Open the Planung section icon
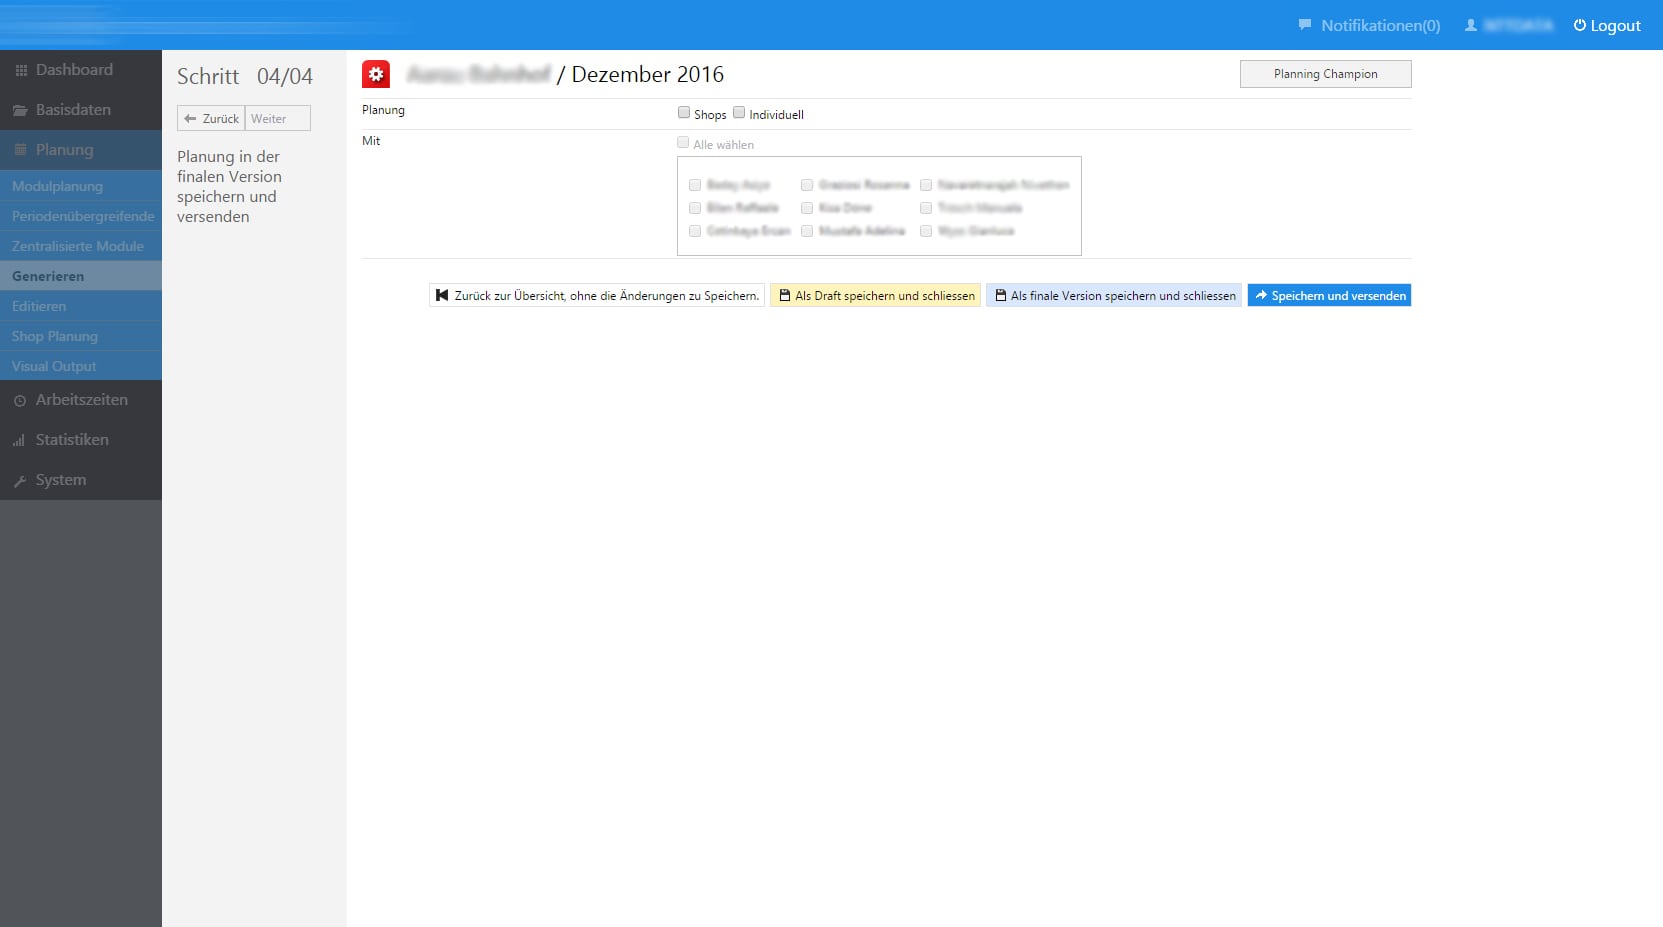The width and height of the screenshot is (1663, 927). [x=20, y=149]
